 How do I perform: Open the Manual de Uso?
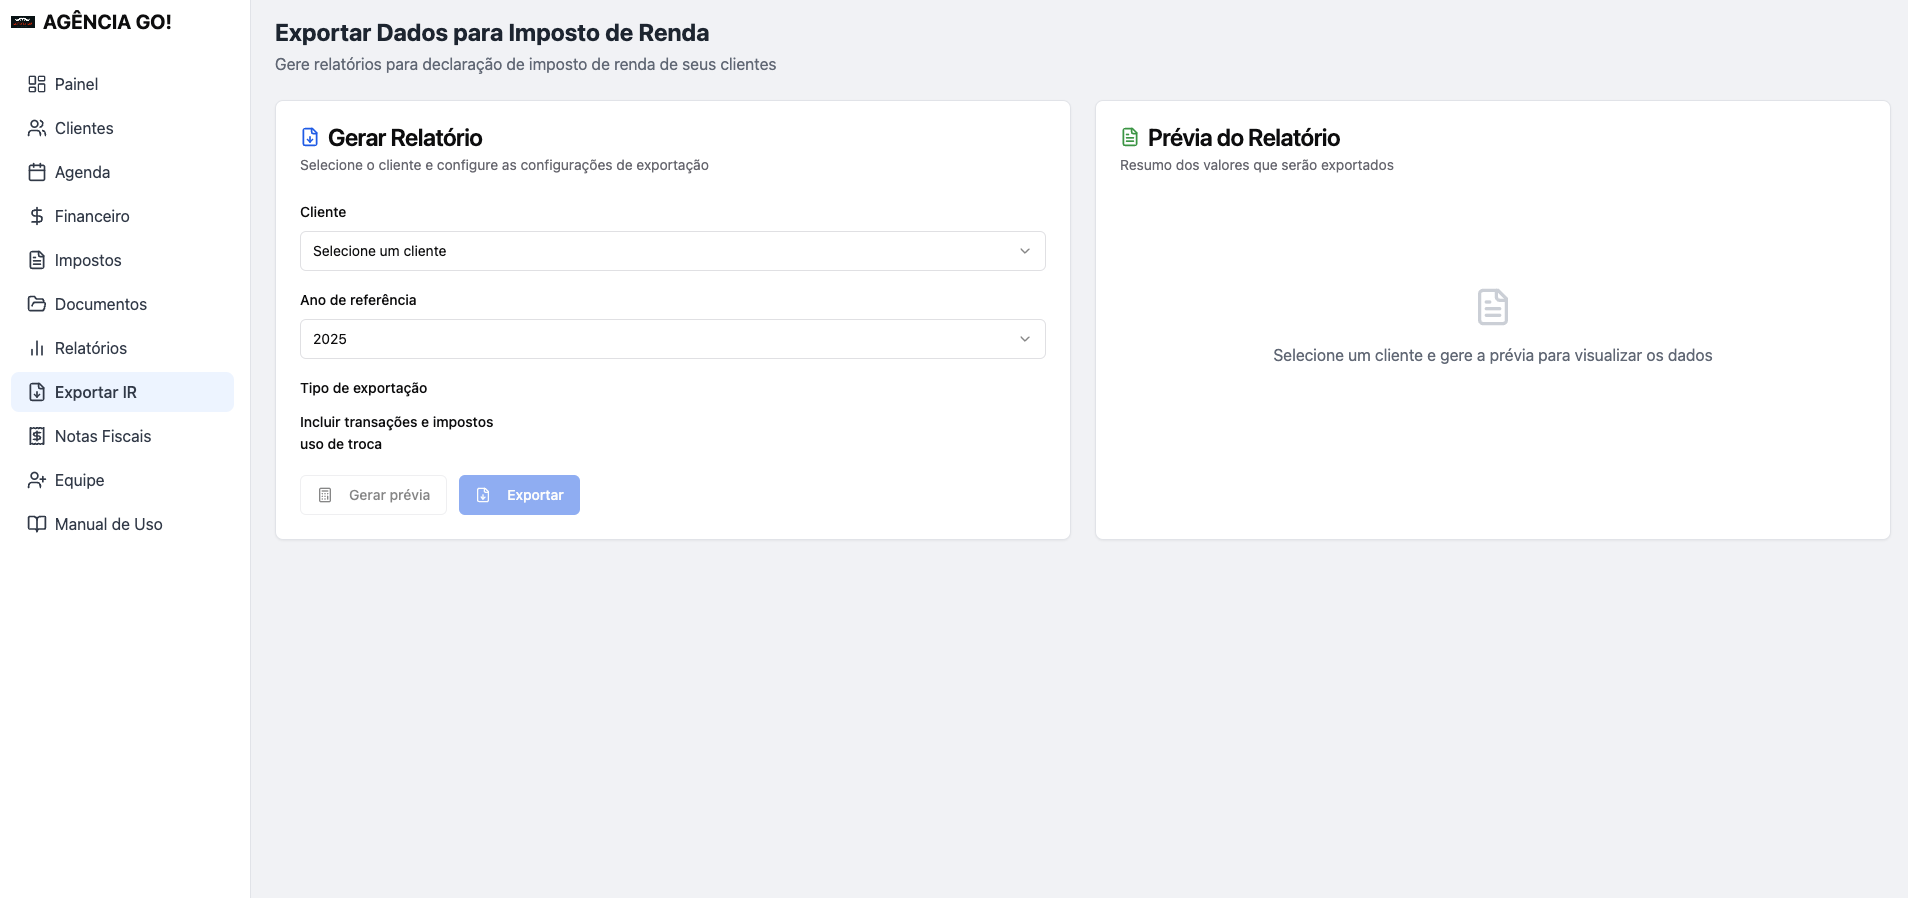point(122,524)
